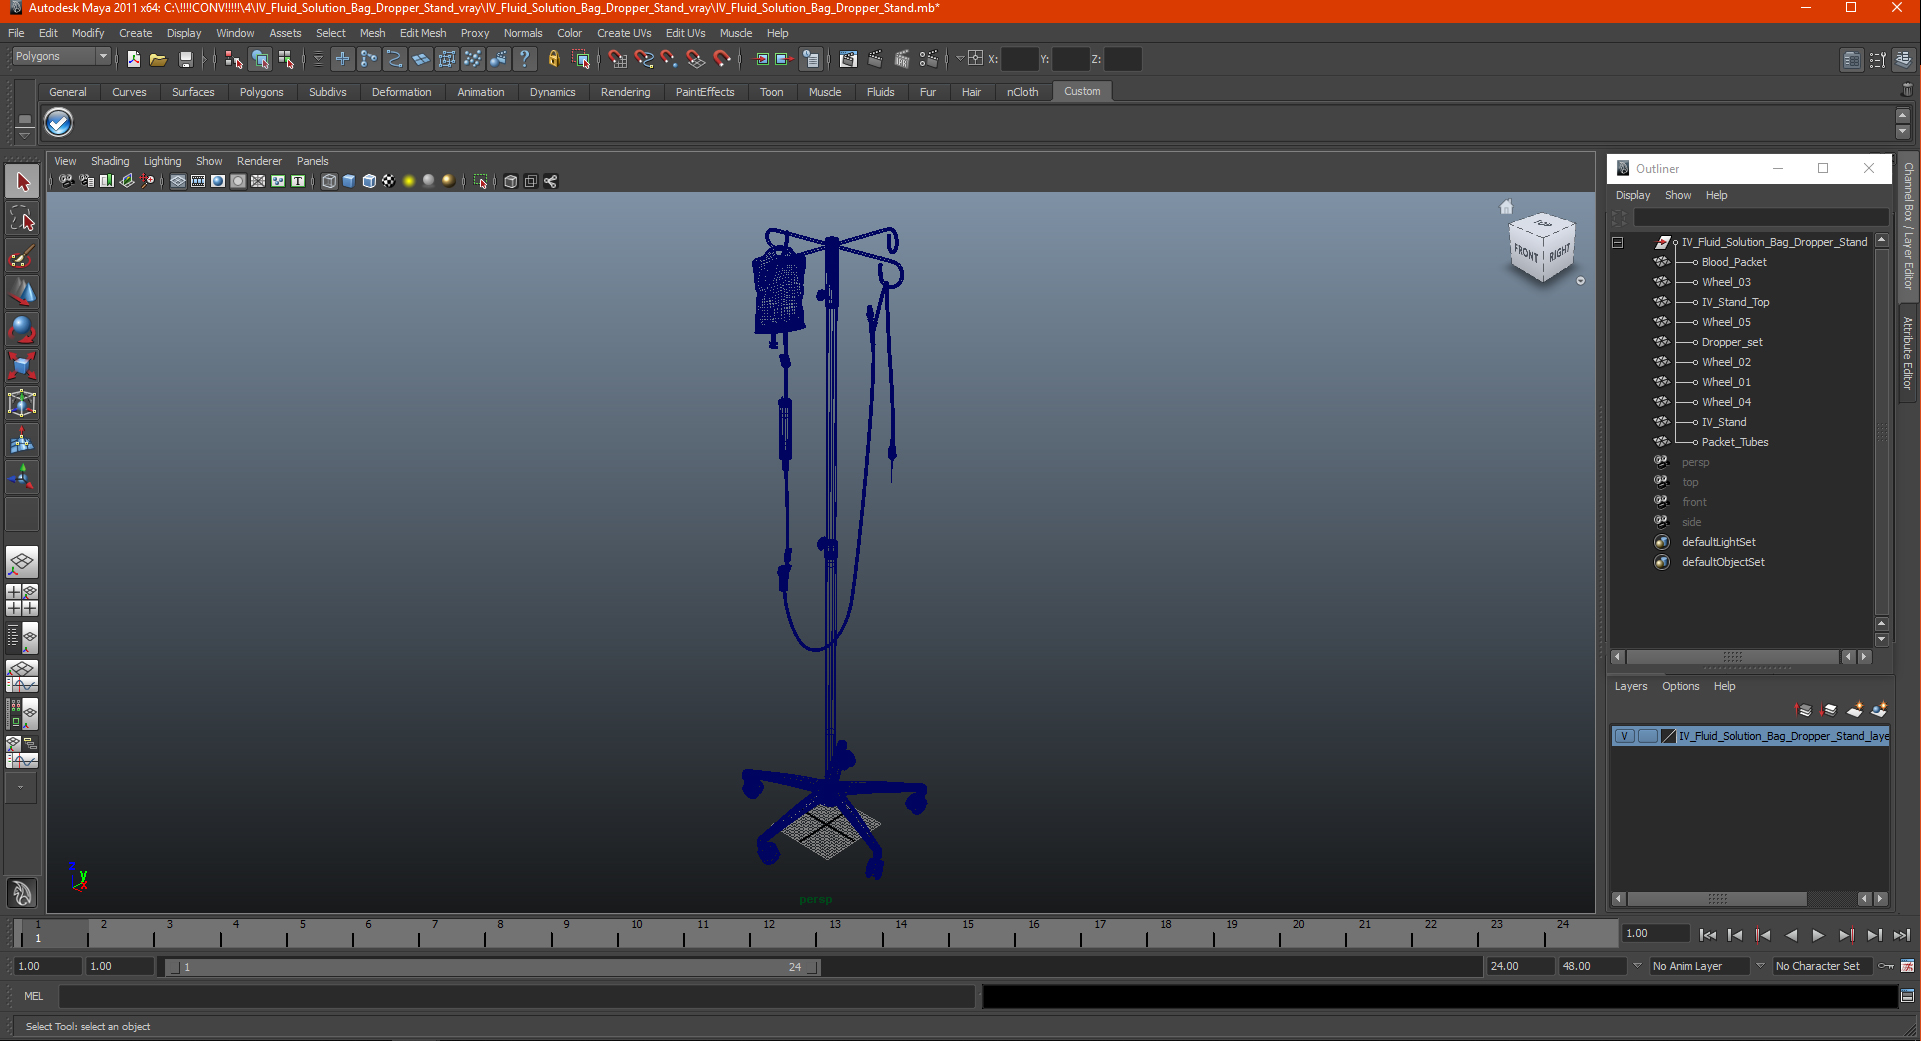
Task: Move selected layer up icon
Action: (1804, 710)
